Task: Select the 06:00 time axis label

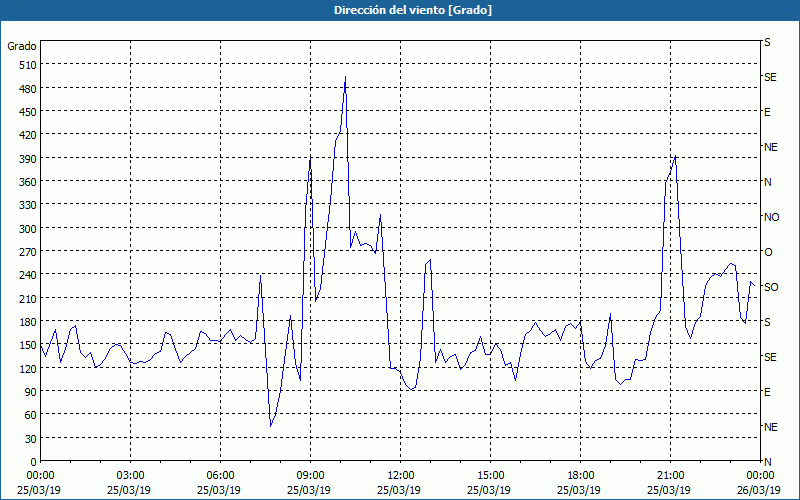Action: click(x=220, y=476)
